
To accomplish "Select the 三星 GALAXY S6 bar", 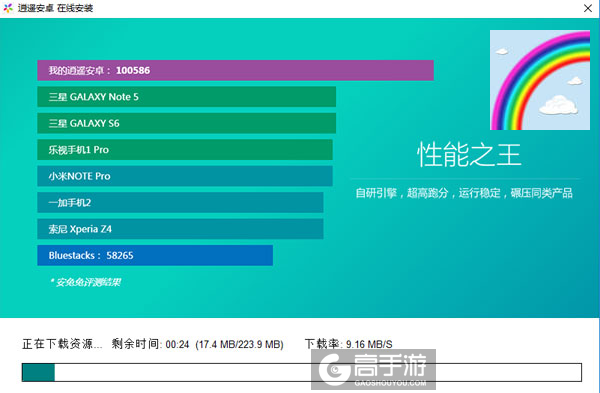I will 187,123.
